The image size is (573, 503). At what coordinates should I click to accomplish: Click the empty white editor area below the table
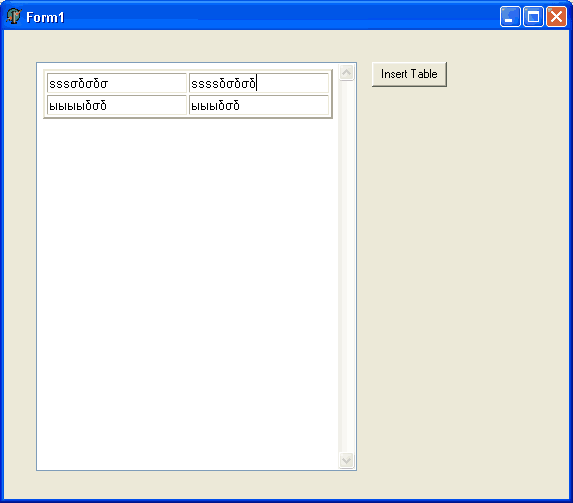click(x=188, y=292)
